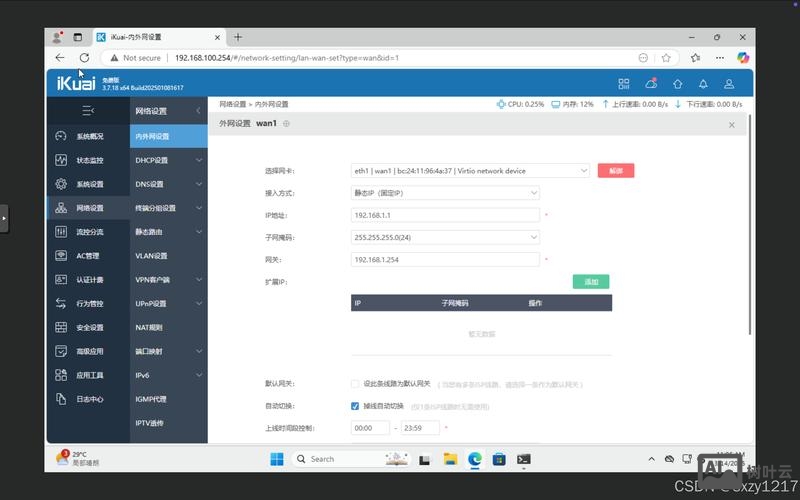Collapse the sidebar with the hamburger icon
Image resolution: width=800 pixels, height=500 pixels.
tap(88, 111)
